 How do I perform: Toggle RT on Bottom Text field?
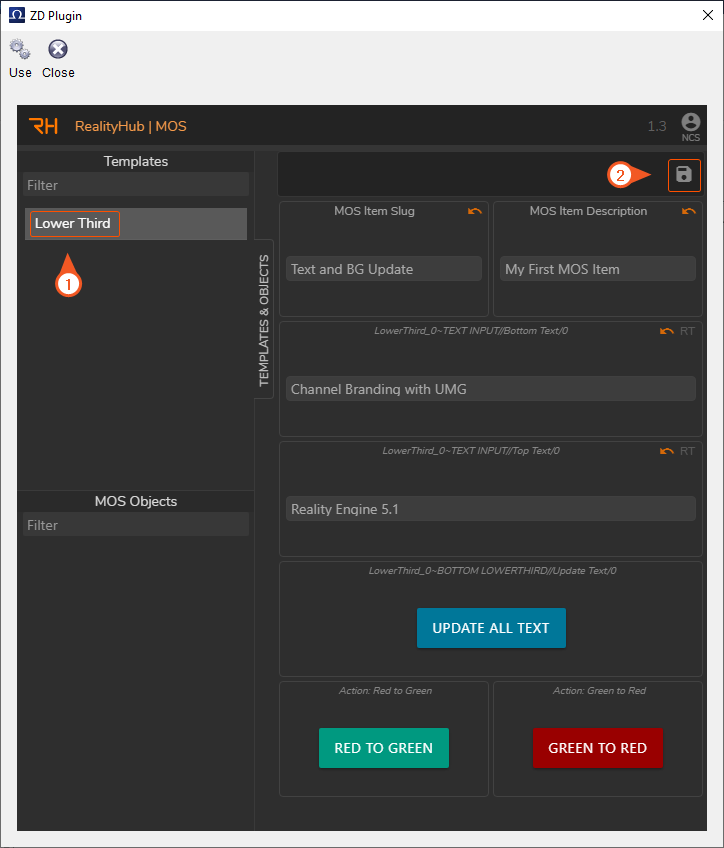coord(687,331)
